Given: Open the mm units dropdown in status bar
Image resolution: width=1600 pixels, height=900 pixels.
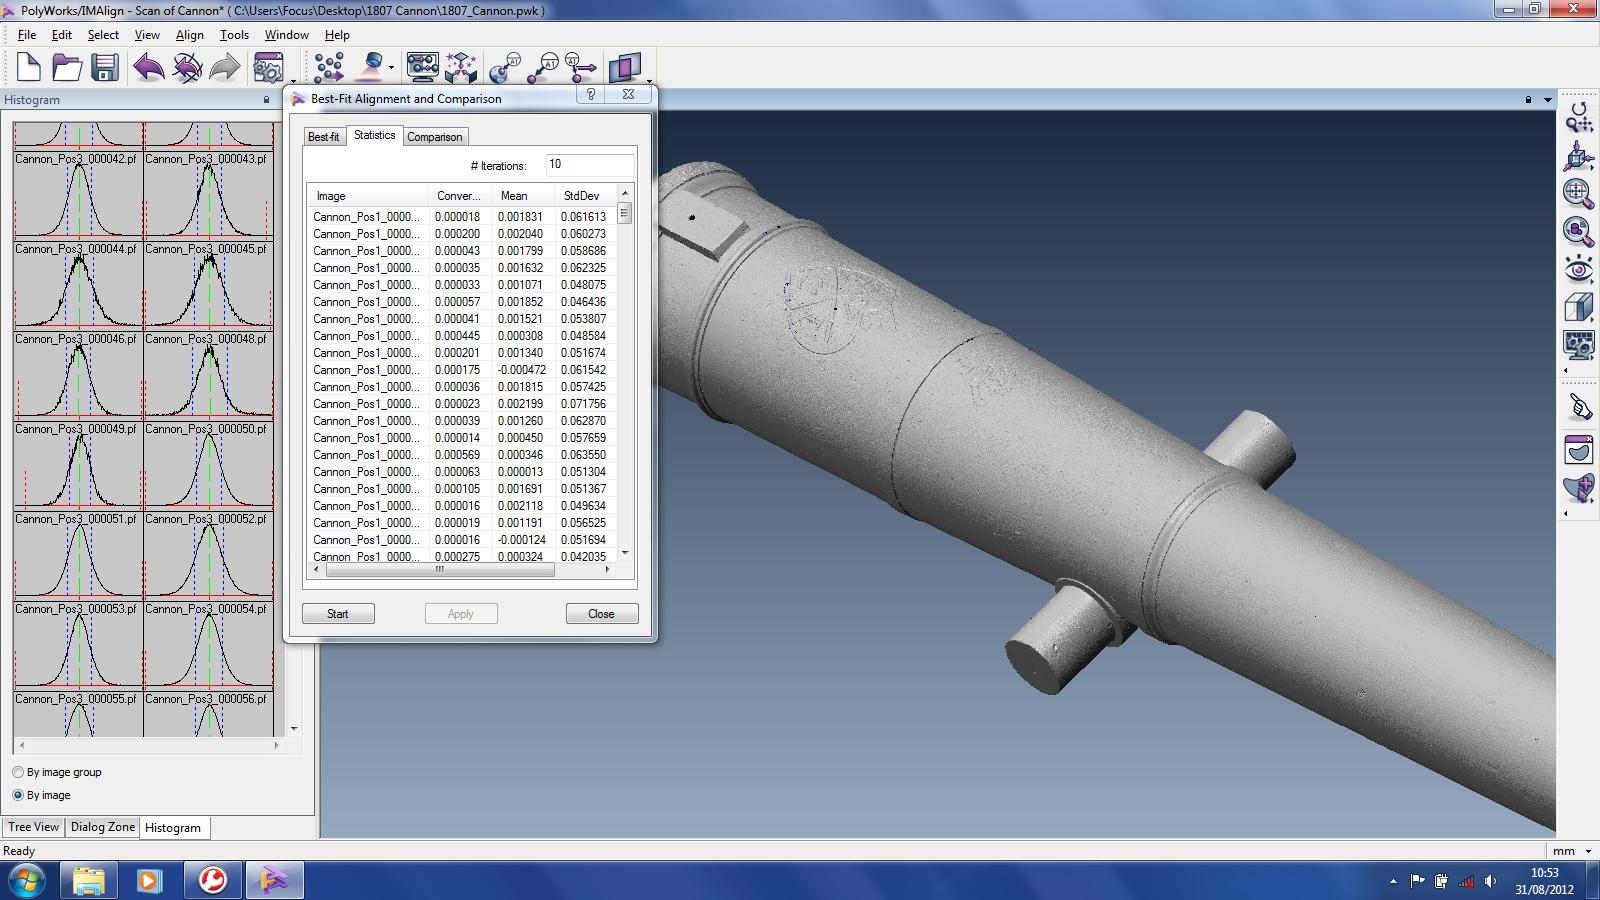Looking at the screenshot, I should (x=1588, y=851).
